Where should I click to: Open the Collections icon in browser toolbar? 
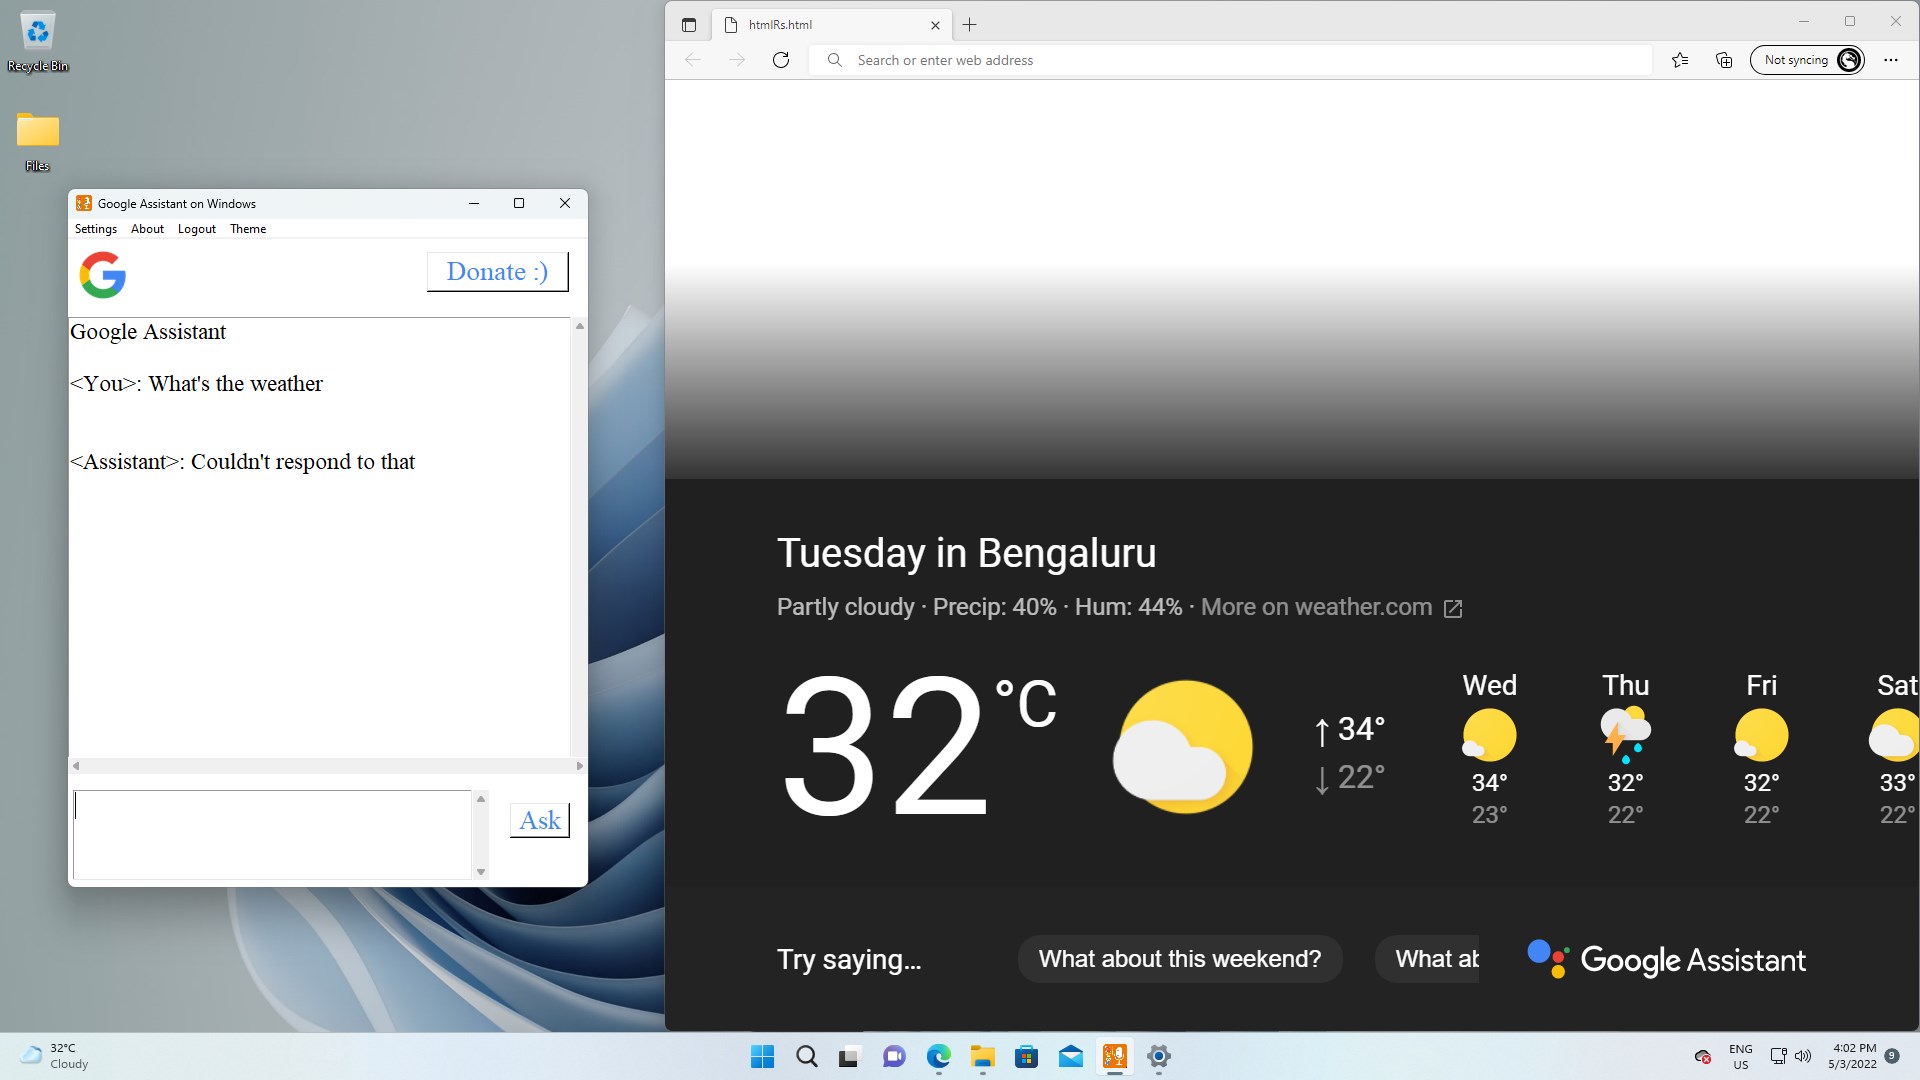pyautogui.click(x=1724, y=60)
